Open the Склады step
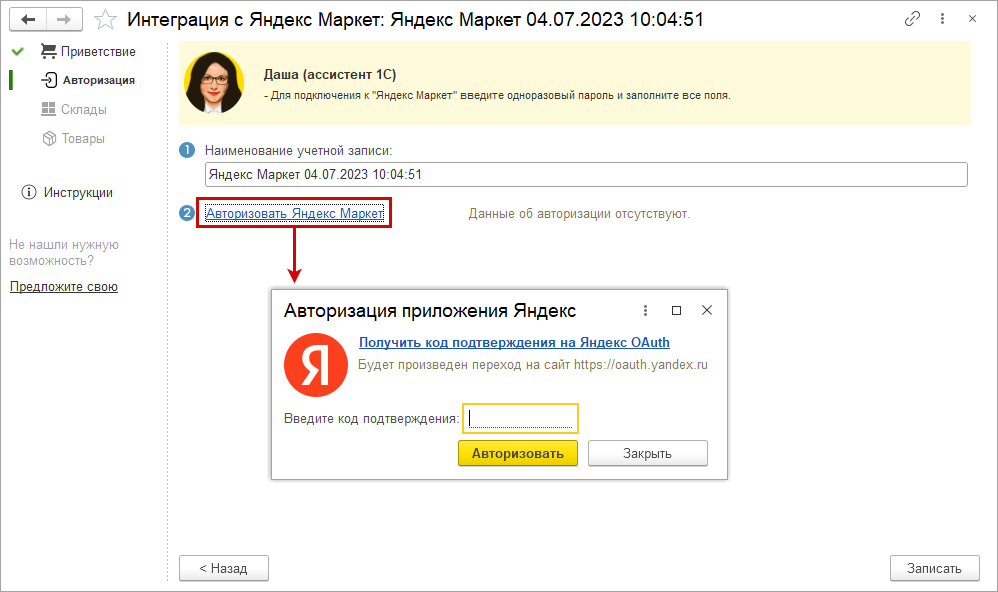Viewport: 998px width, 592px height. coord(83,109)
